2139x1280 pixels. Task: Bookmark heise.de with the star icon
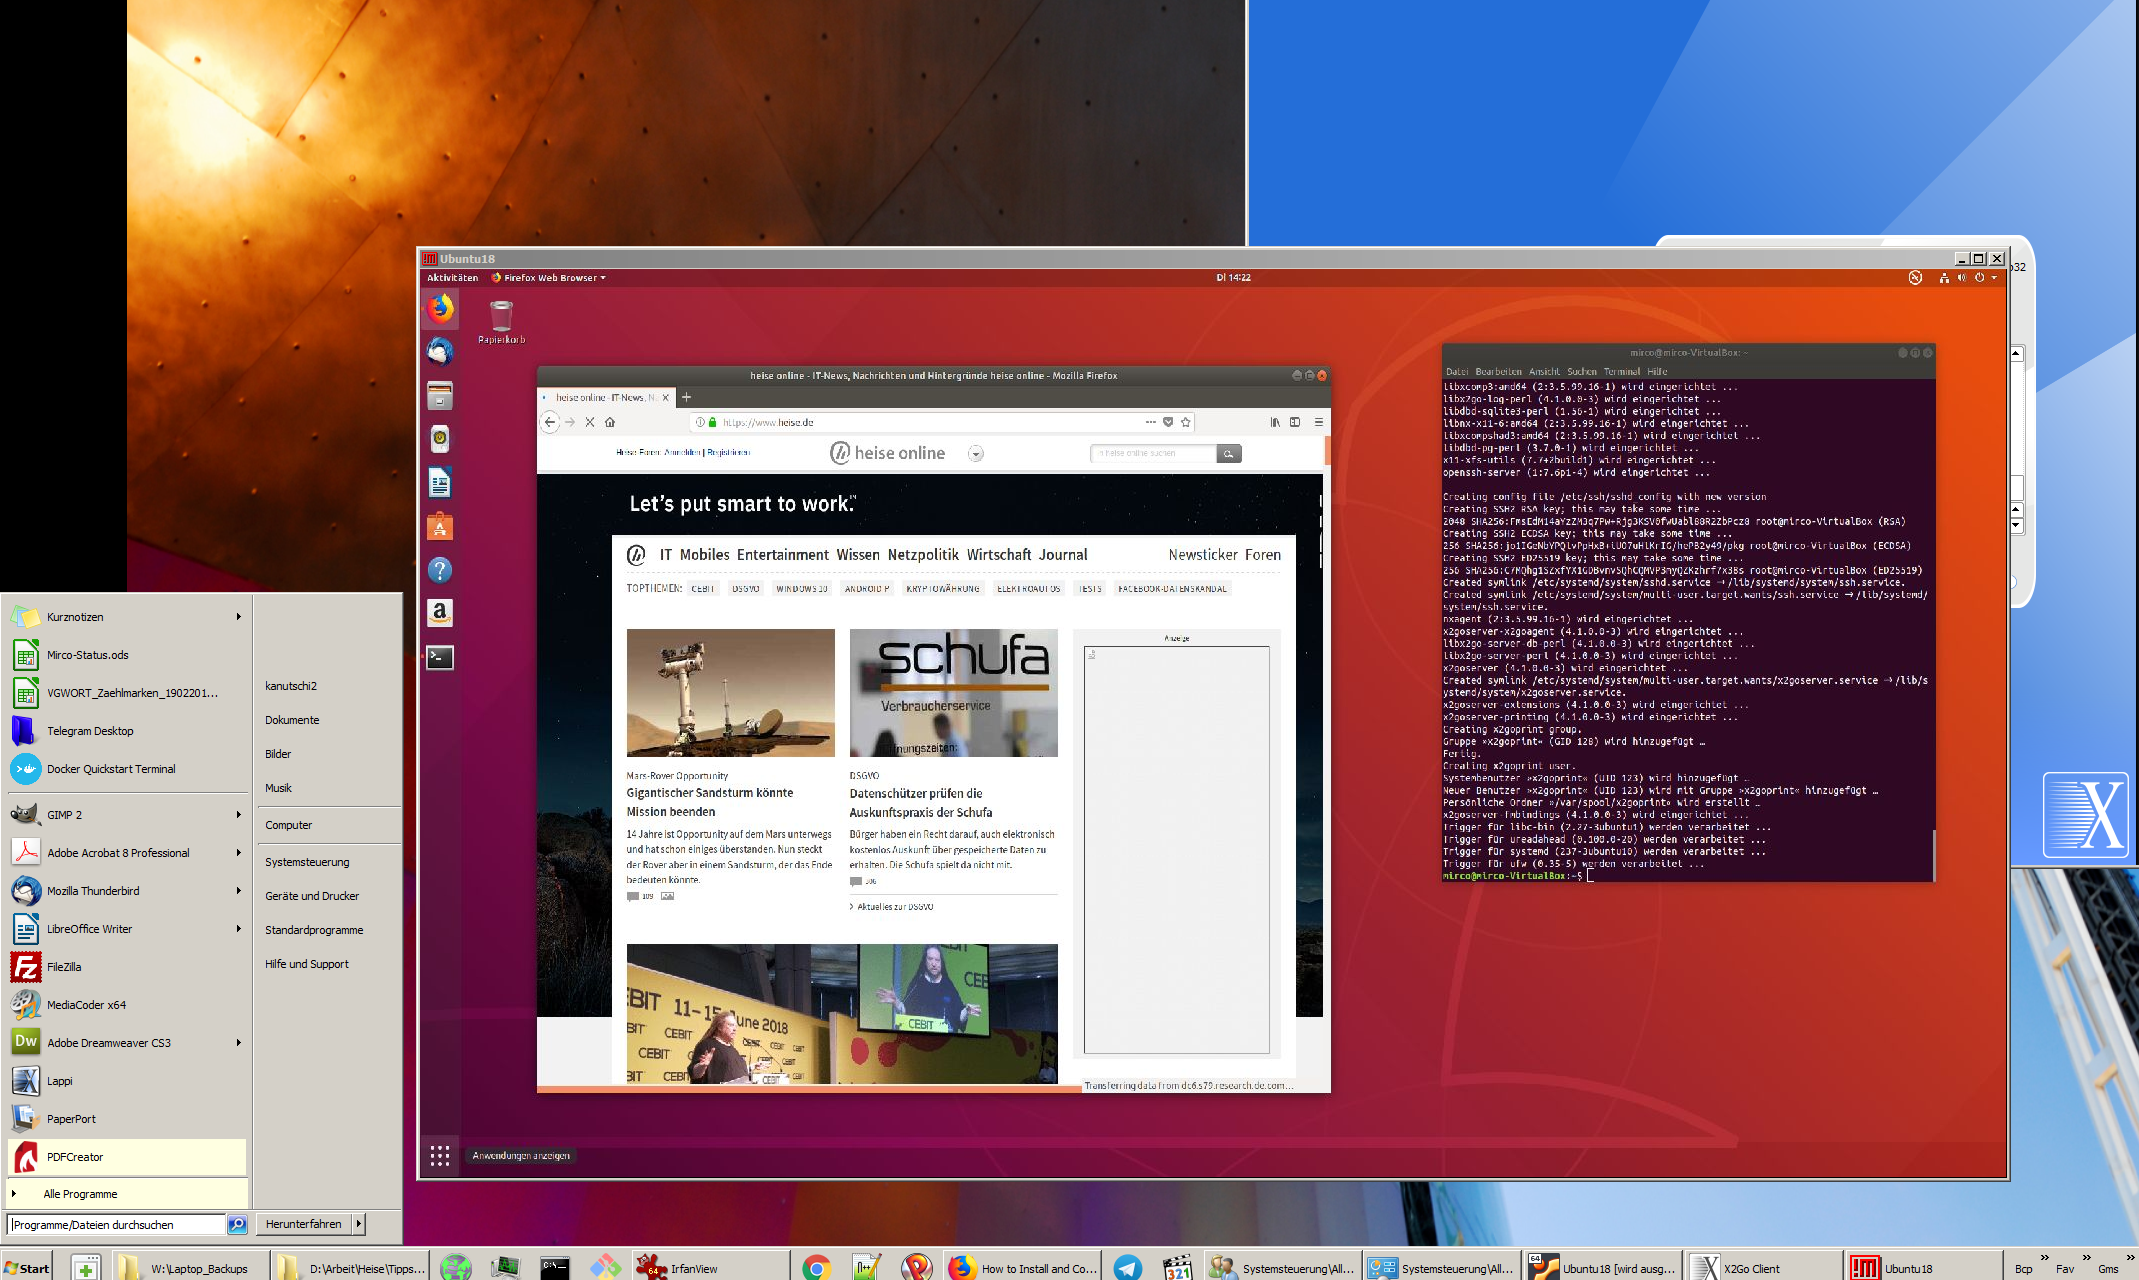1186,422
